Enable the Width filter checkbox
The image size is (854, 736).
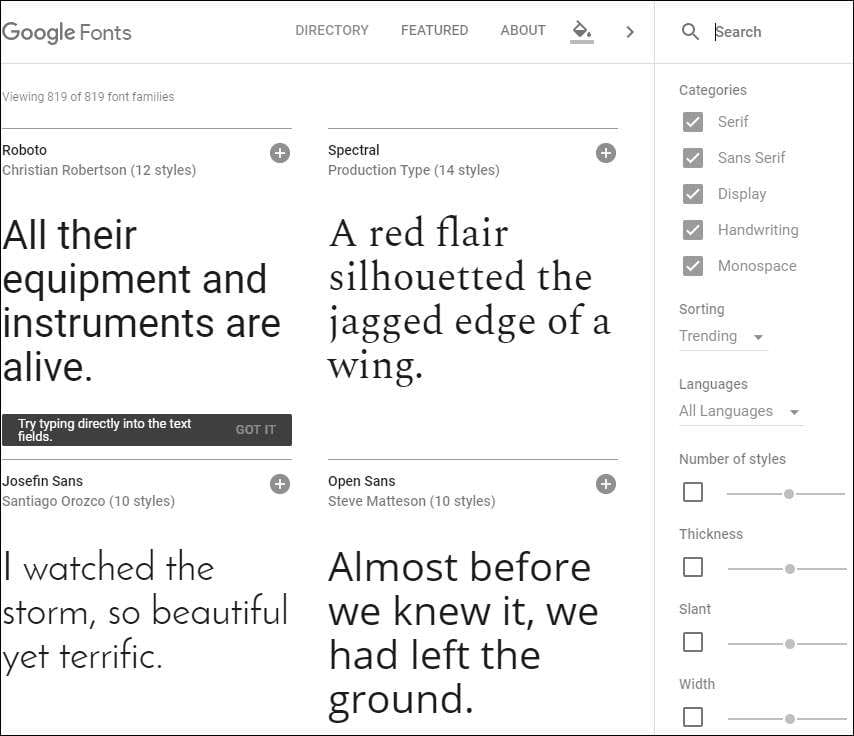[693, 717]
